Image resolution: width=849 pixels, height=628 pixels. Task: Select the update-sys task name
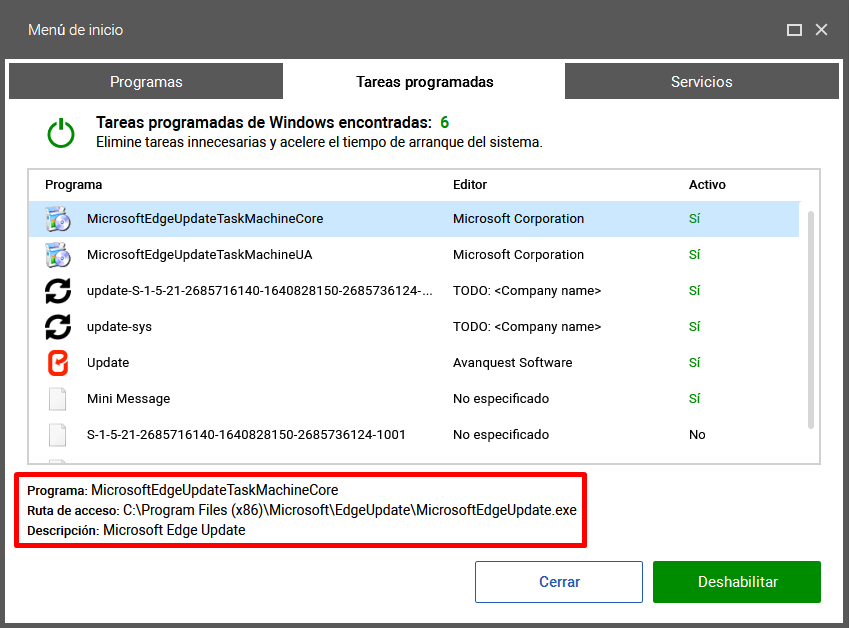coord(120,326)
